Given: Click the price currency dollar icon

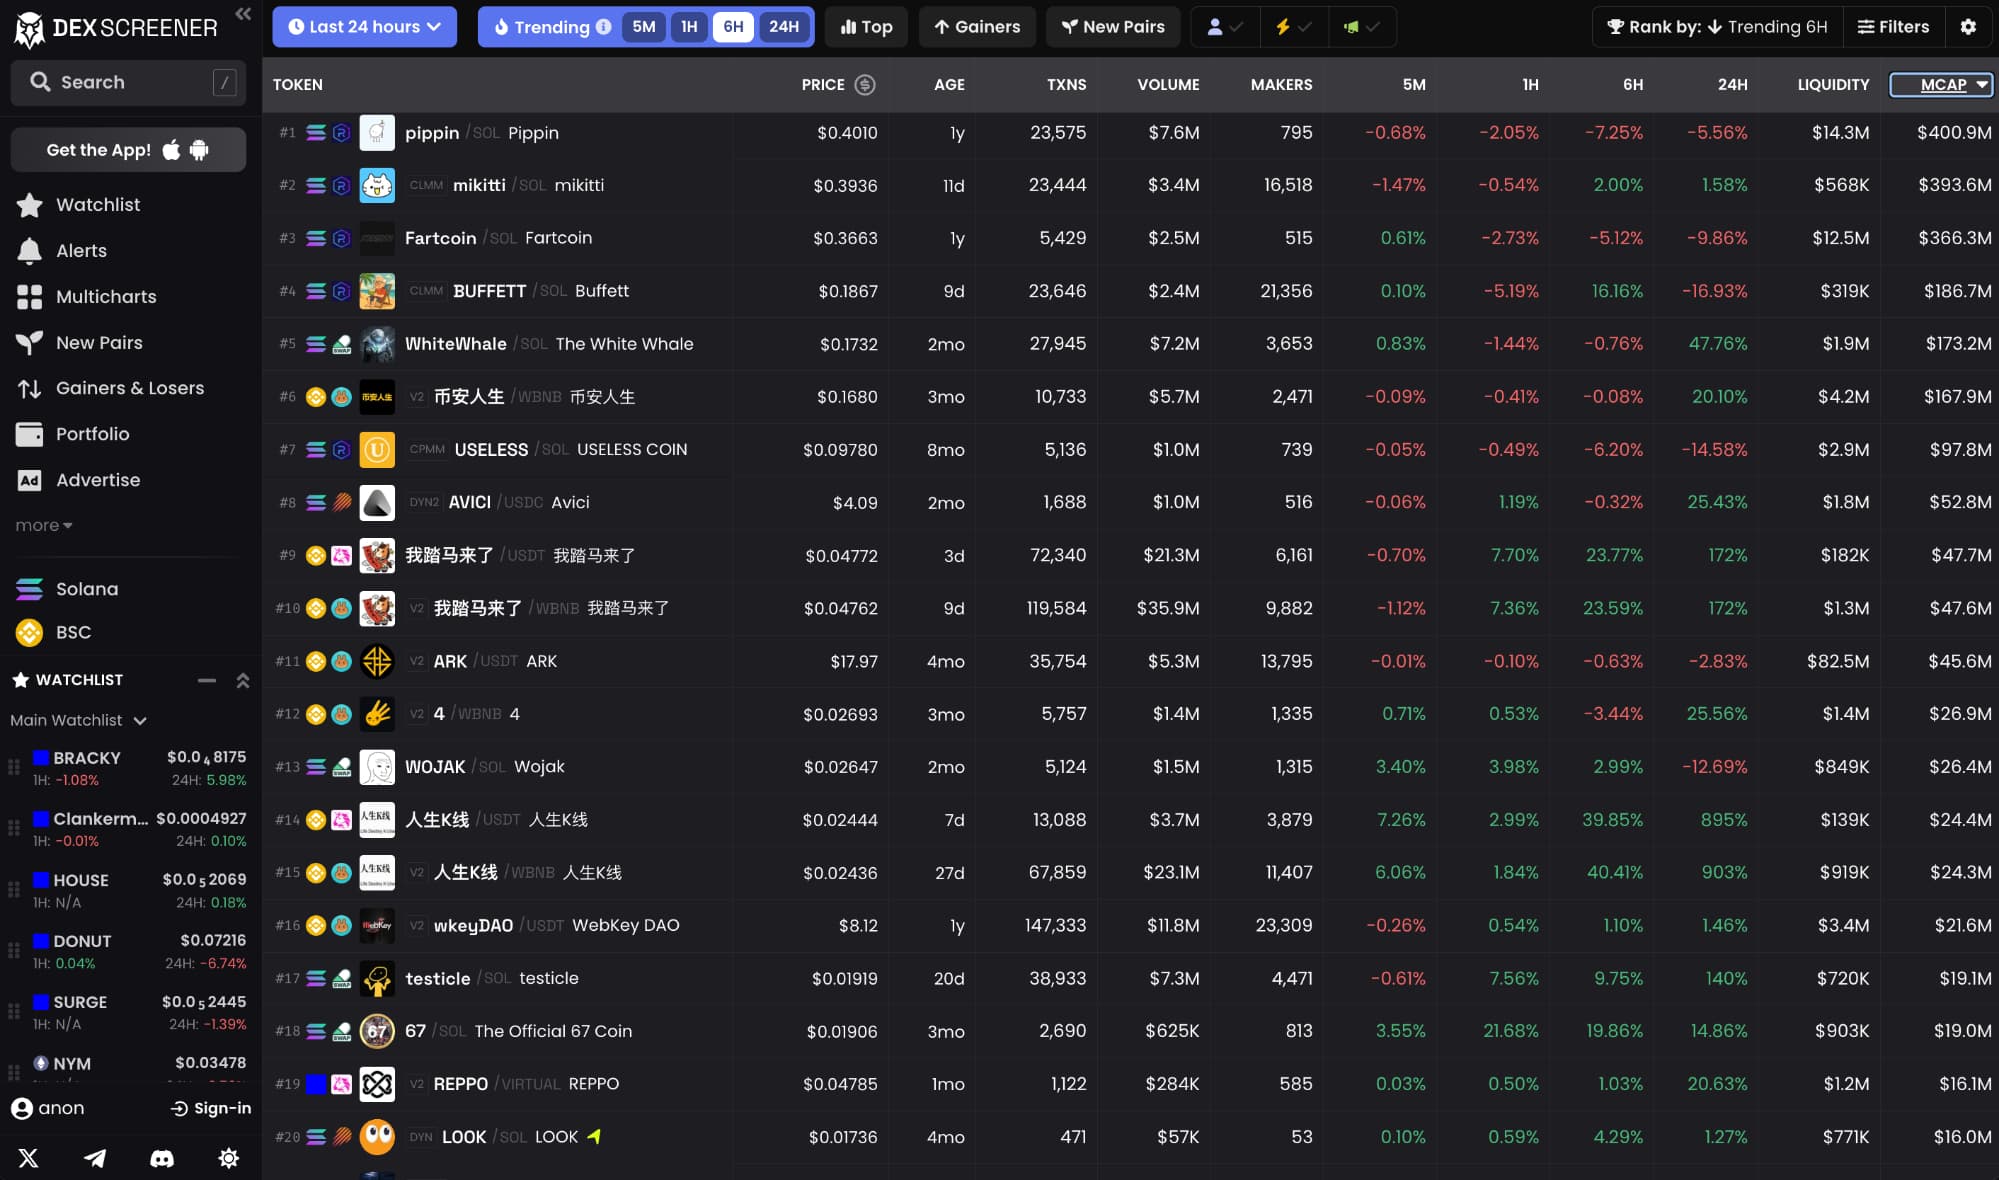Looking at the screenshot, I should (865, 85).
